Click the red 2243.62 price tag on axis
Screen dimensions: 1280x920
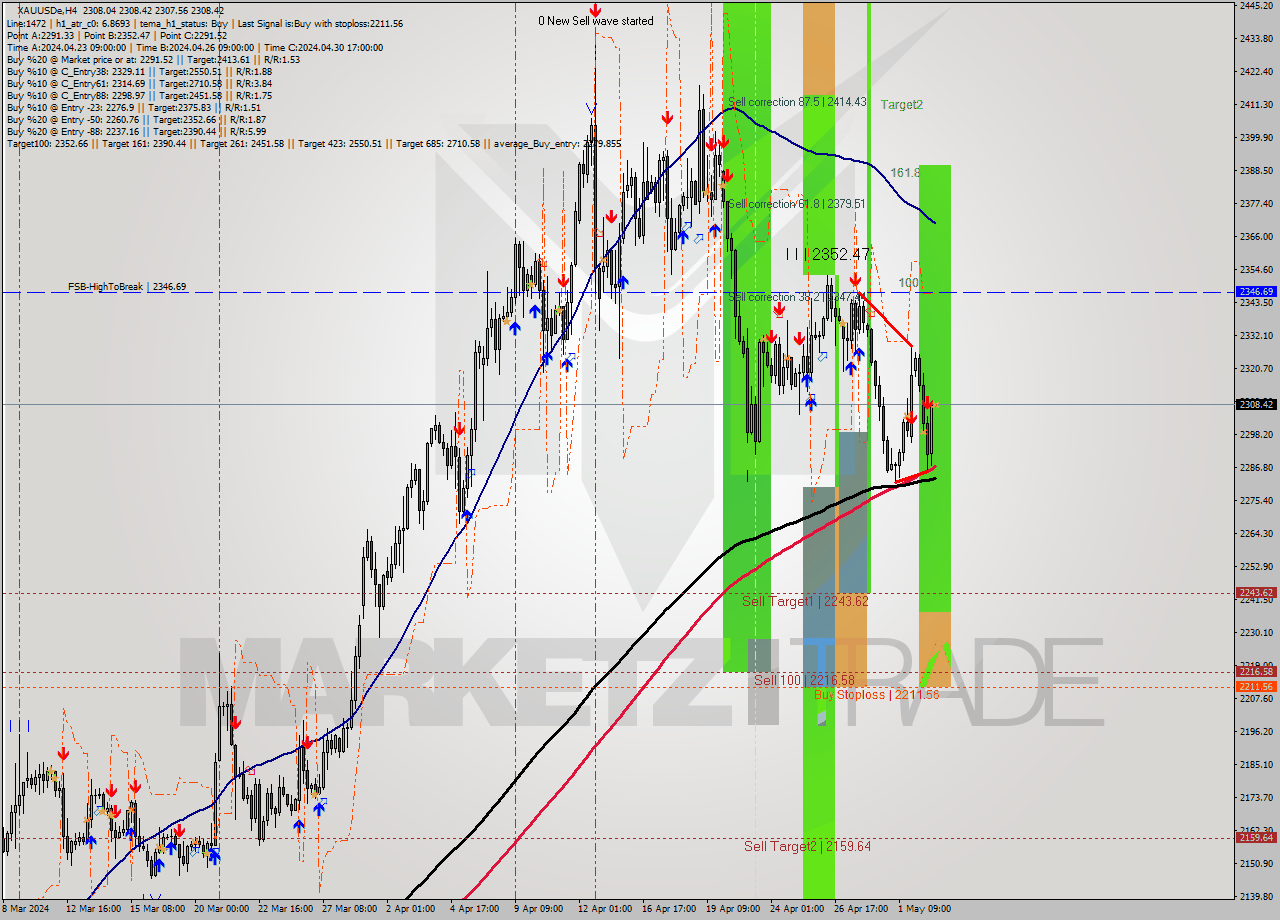(1256, 593)
